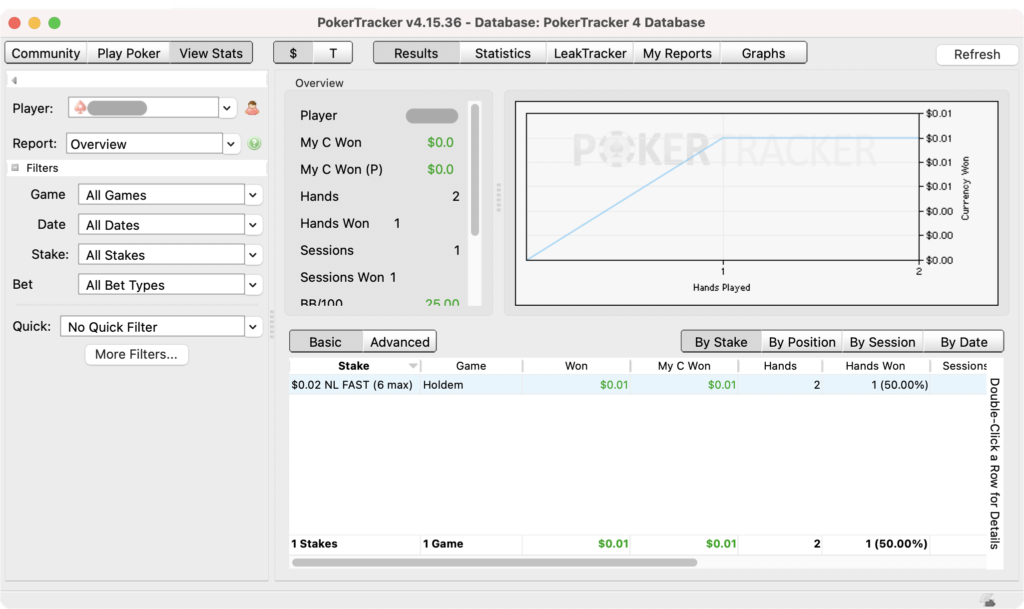
Task: Open the Play Poker tab
Action: (129, 53)
